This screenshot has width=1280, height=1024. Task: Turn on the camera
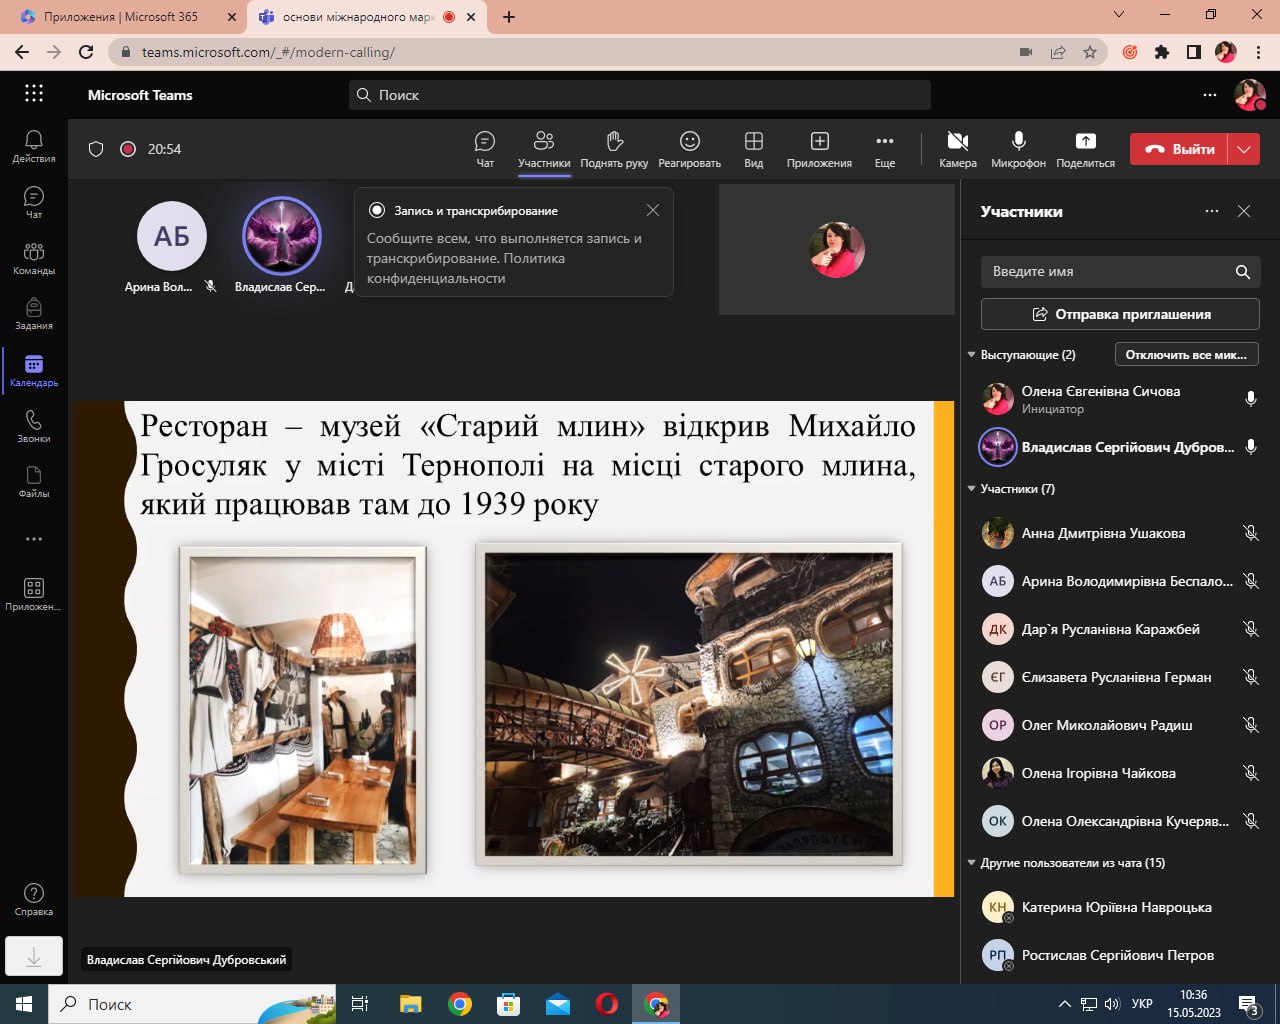click(x=957, y=149)
